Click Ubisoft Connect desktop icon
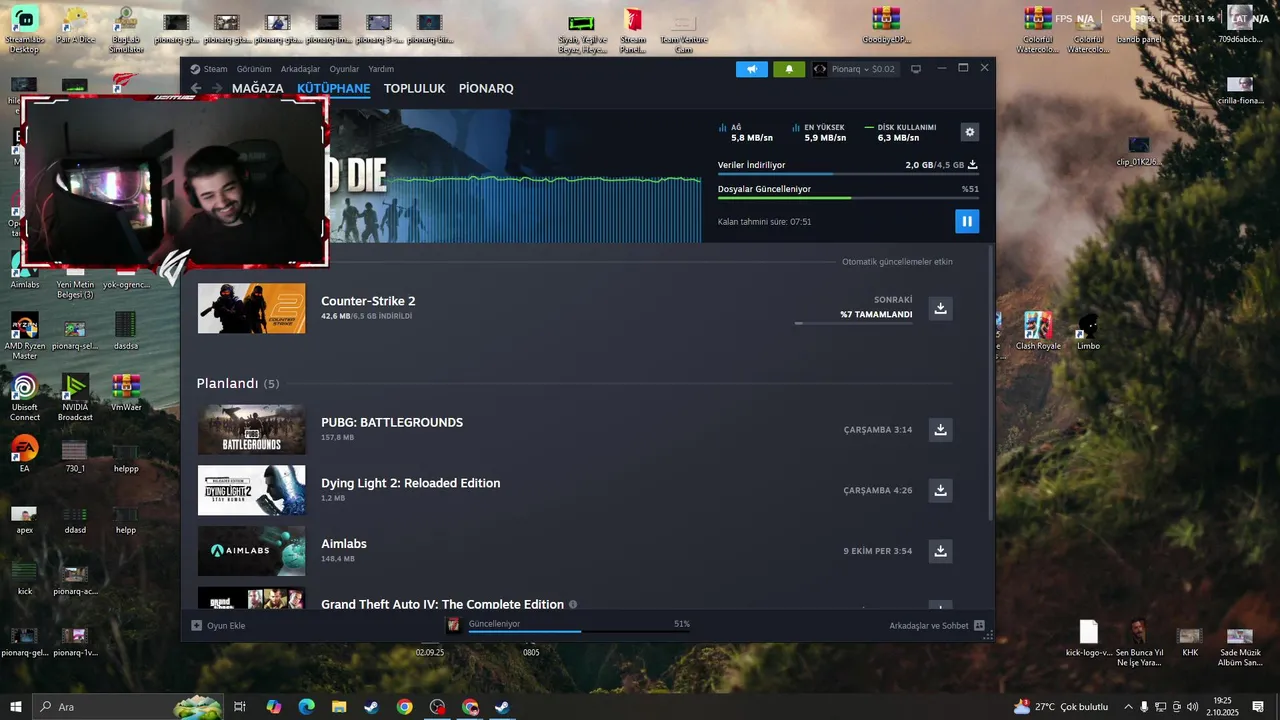This screenshot has width=1280, height=720. 24,397
